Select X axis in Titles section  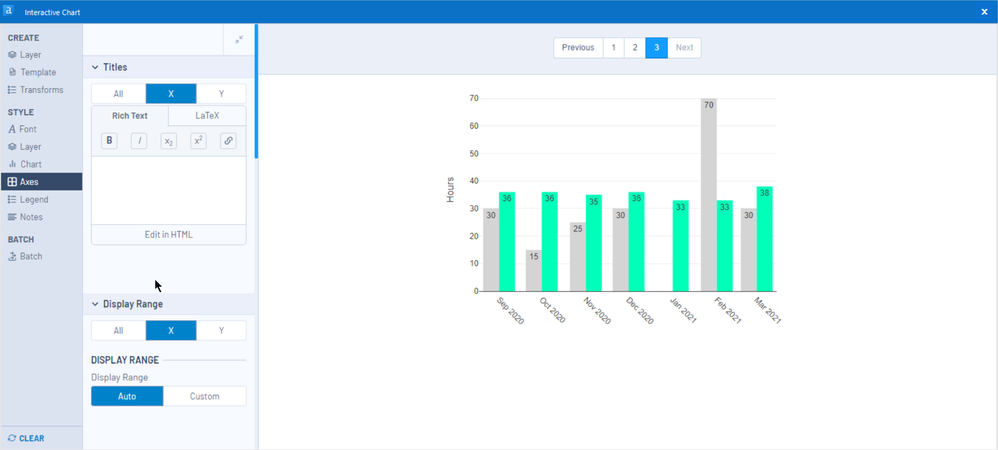click(x=171, y=94)
